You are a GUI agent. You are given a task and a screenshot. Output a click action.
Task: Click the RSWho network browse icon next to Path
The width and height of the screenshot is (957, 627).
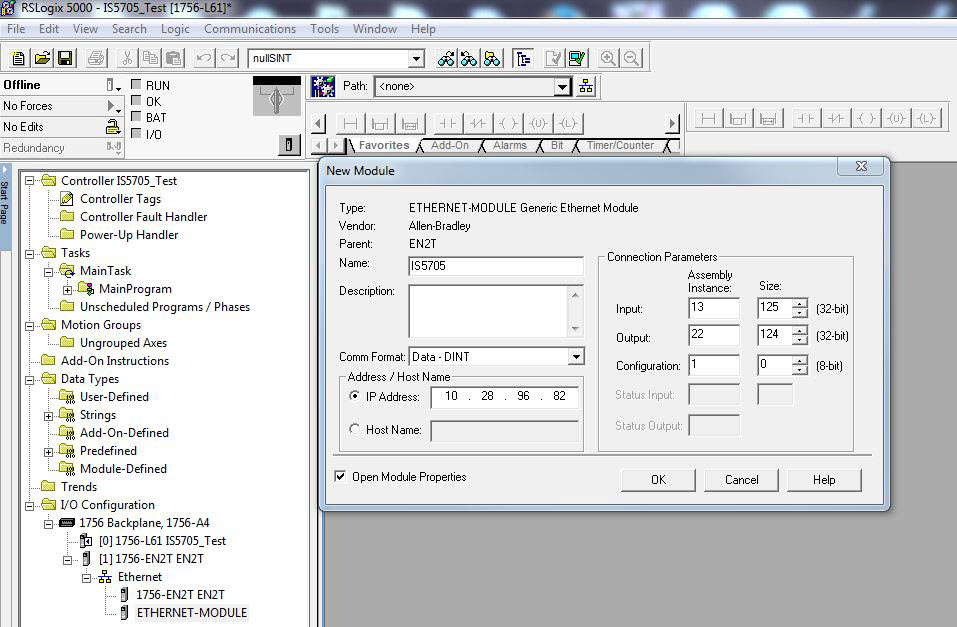pos(586,87)
